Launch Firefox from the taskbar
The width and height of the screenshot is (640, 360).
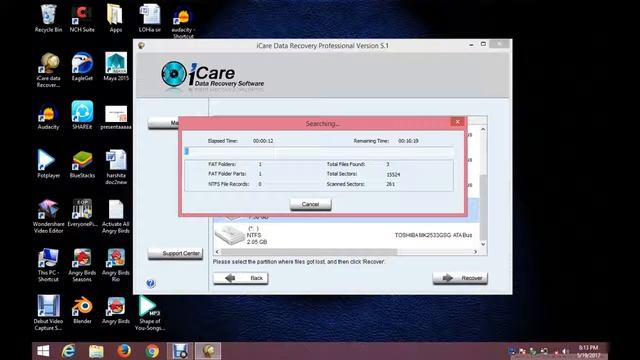pos(124,351)
